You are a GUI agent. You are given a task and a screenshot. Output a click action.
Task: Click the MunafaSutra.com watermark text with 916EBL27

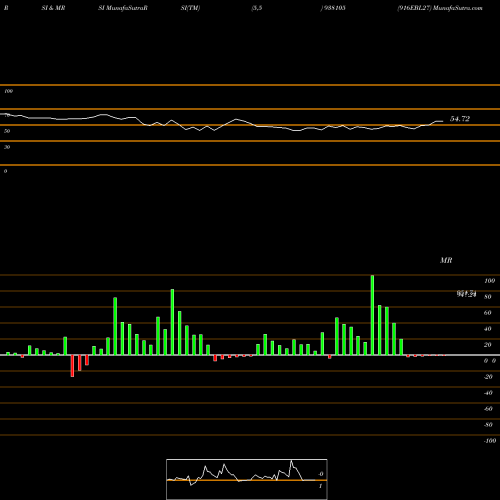tap(440, 8)
